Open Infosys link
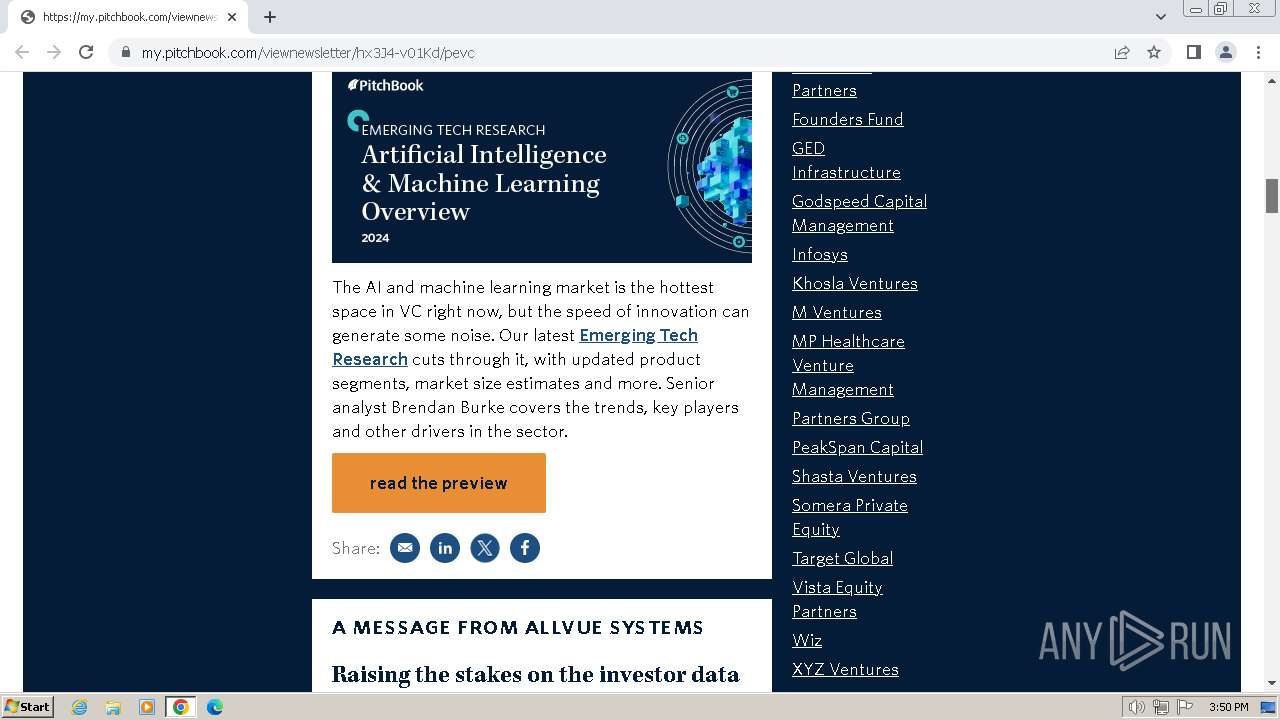The image size is (1280, 720). click(820, 254)
